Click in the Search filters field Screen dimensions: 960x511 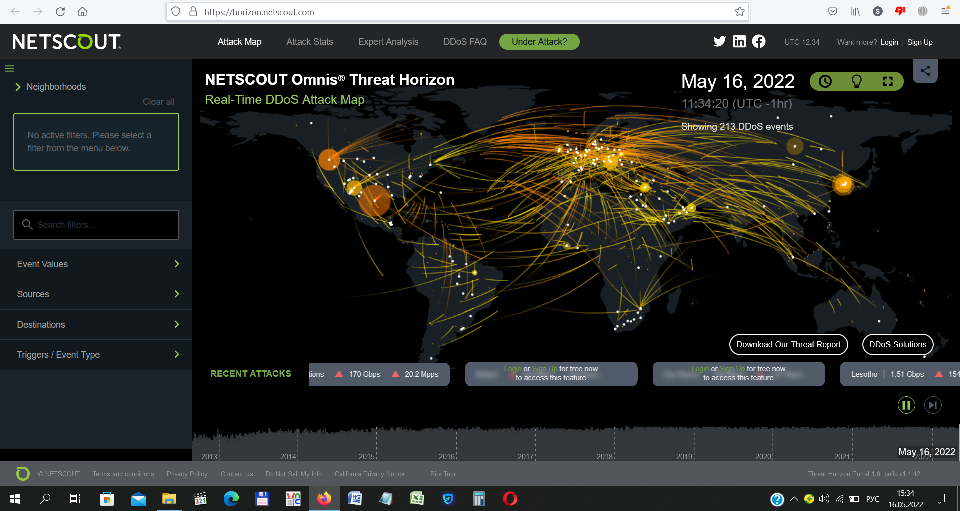pyautogui.click(x=96, y=225)
